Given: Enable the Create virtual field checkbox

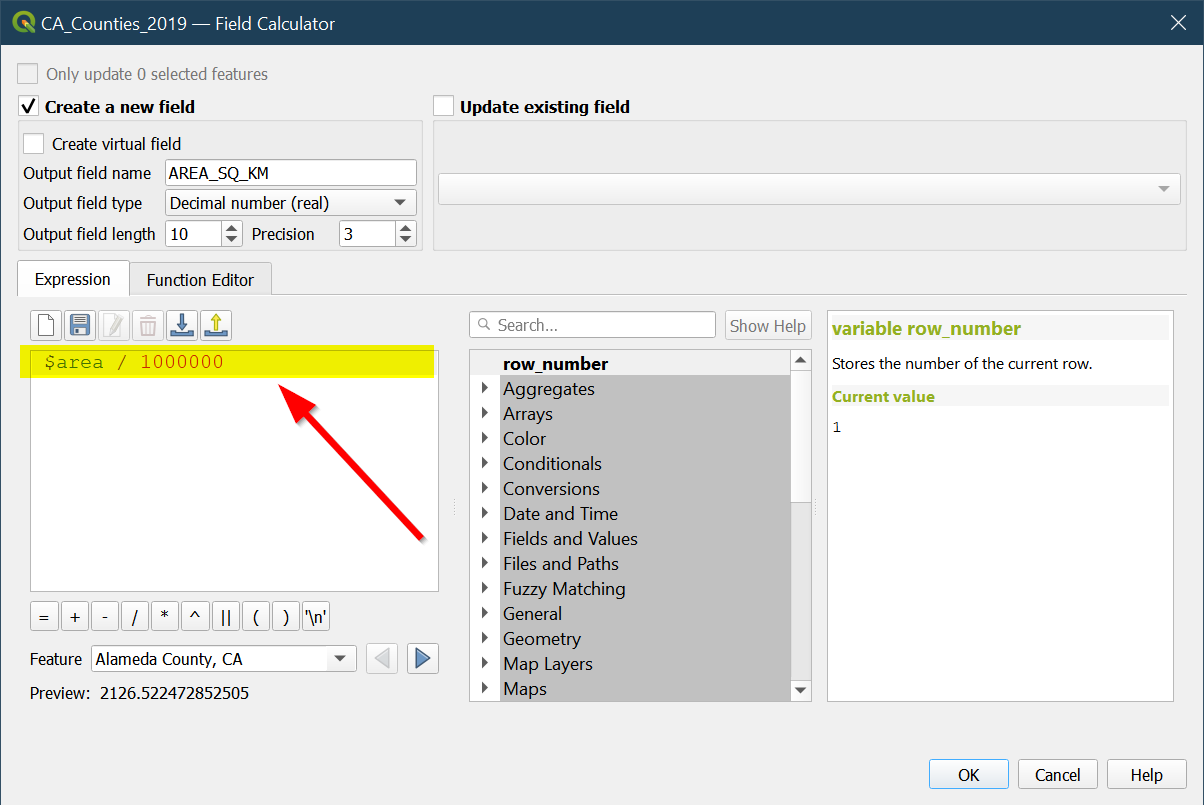Looking at the screenshot, I should (34, 144).
